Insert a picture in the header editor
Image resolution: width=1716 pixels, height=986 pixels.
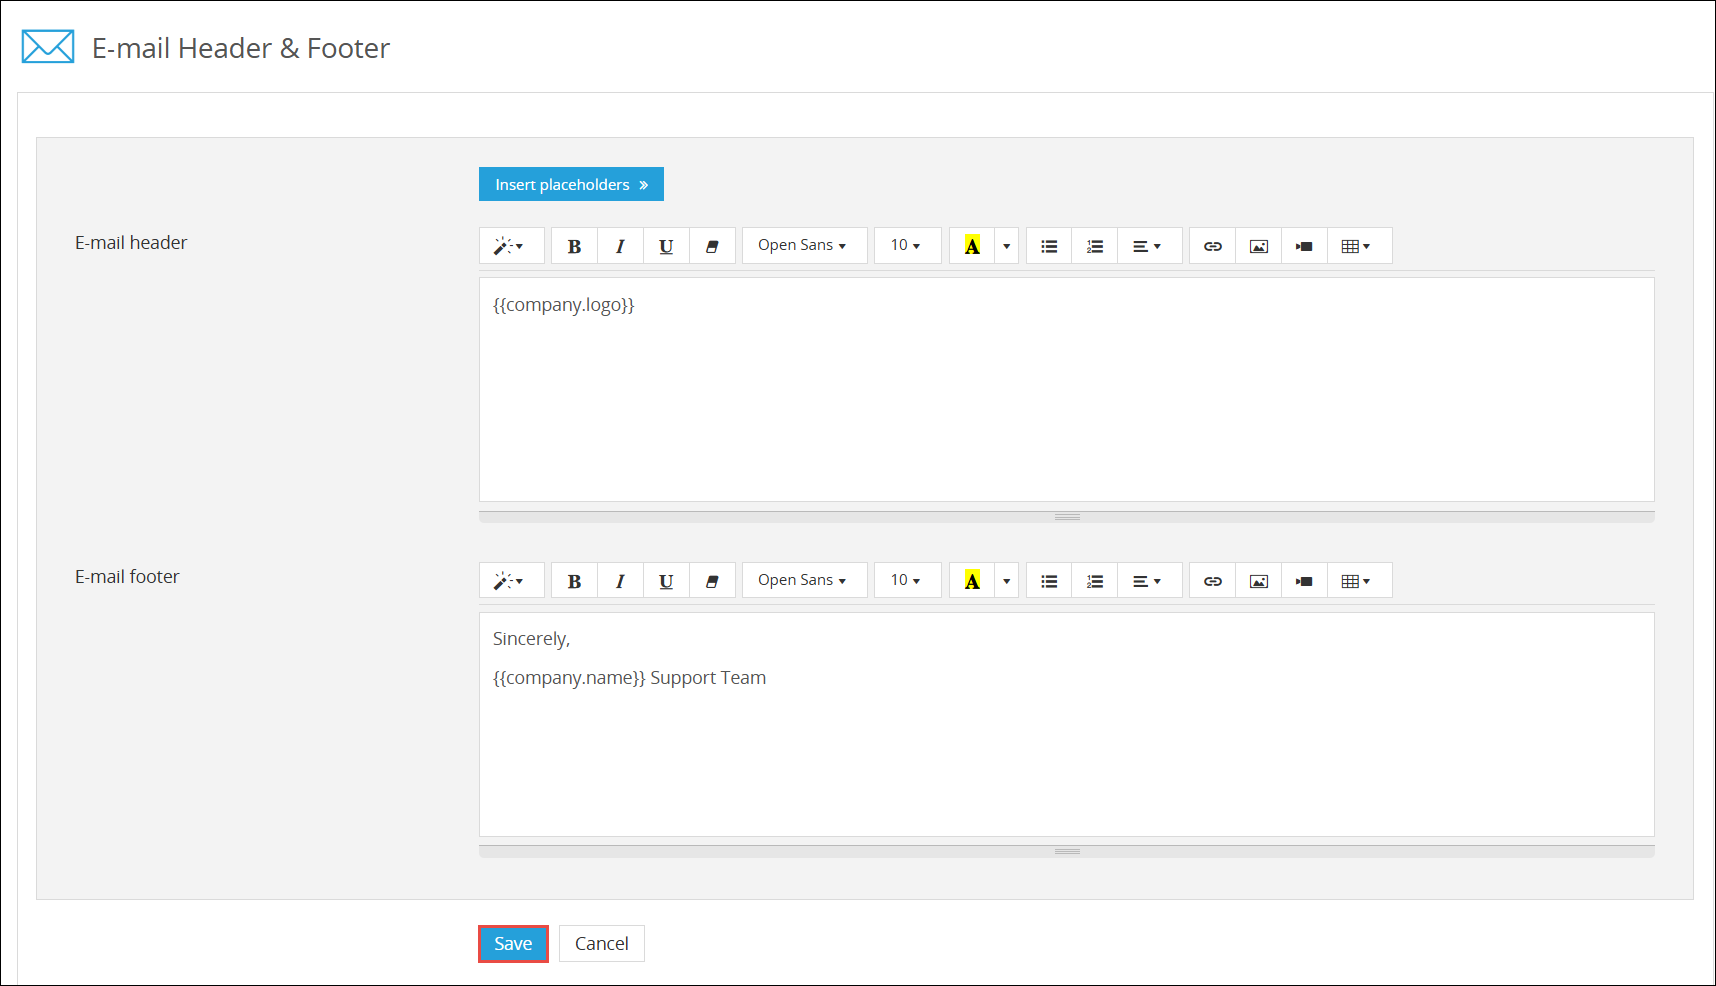point(1259,246)
